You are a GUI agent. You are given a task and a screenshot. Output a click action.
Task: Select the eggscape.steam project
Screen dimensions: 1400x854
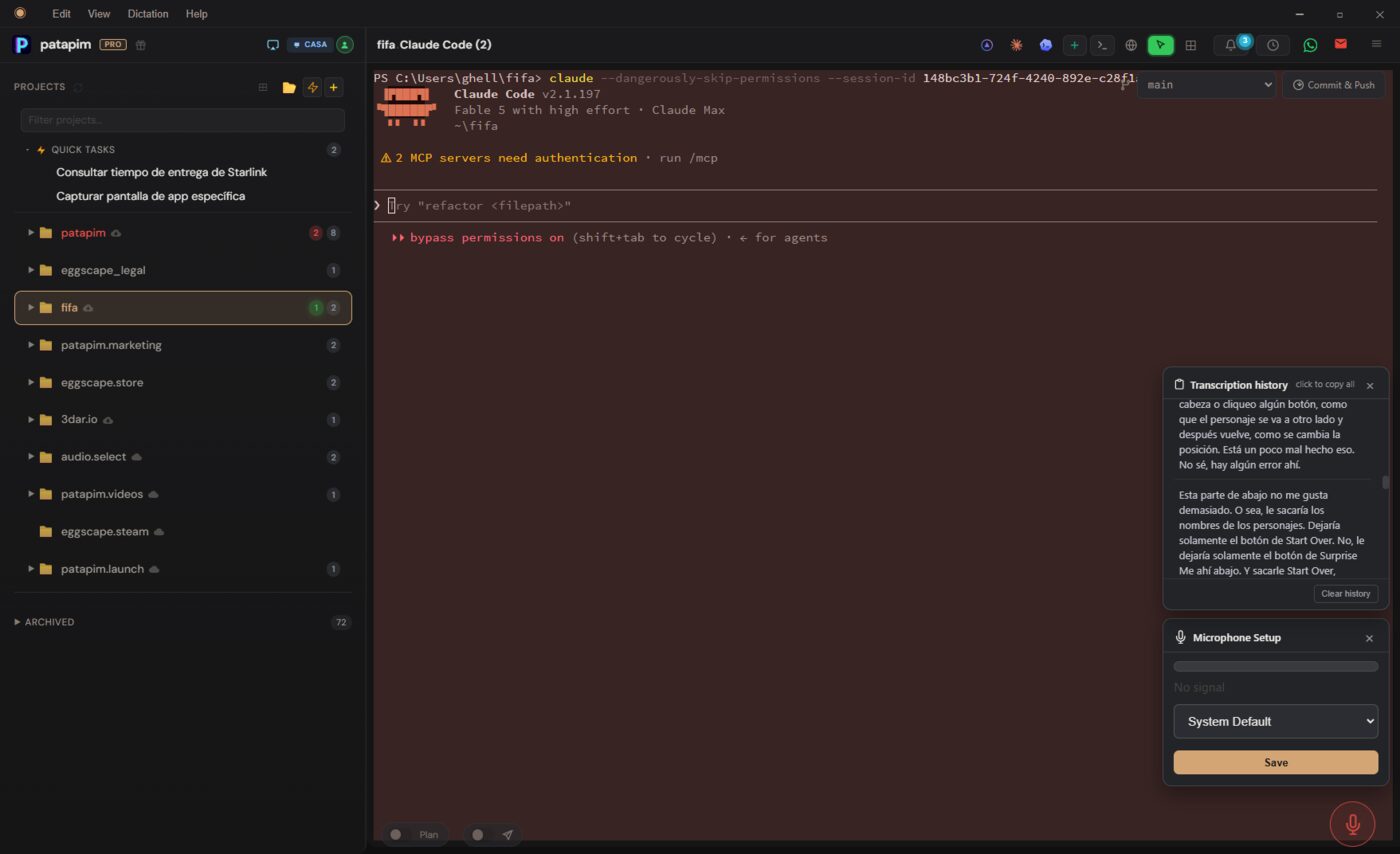click(183, 532)
